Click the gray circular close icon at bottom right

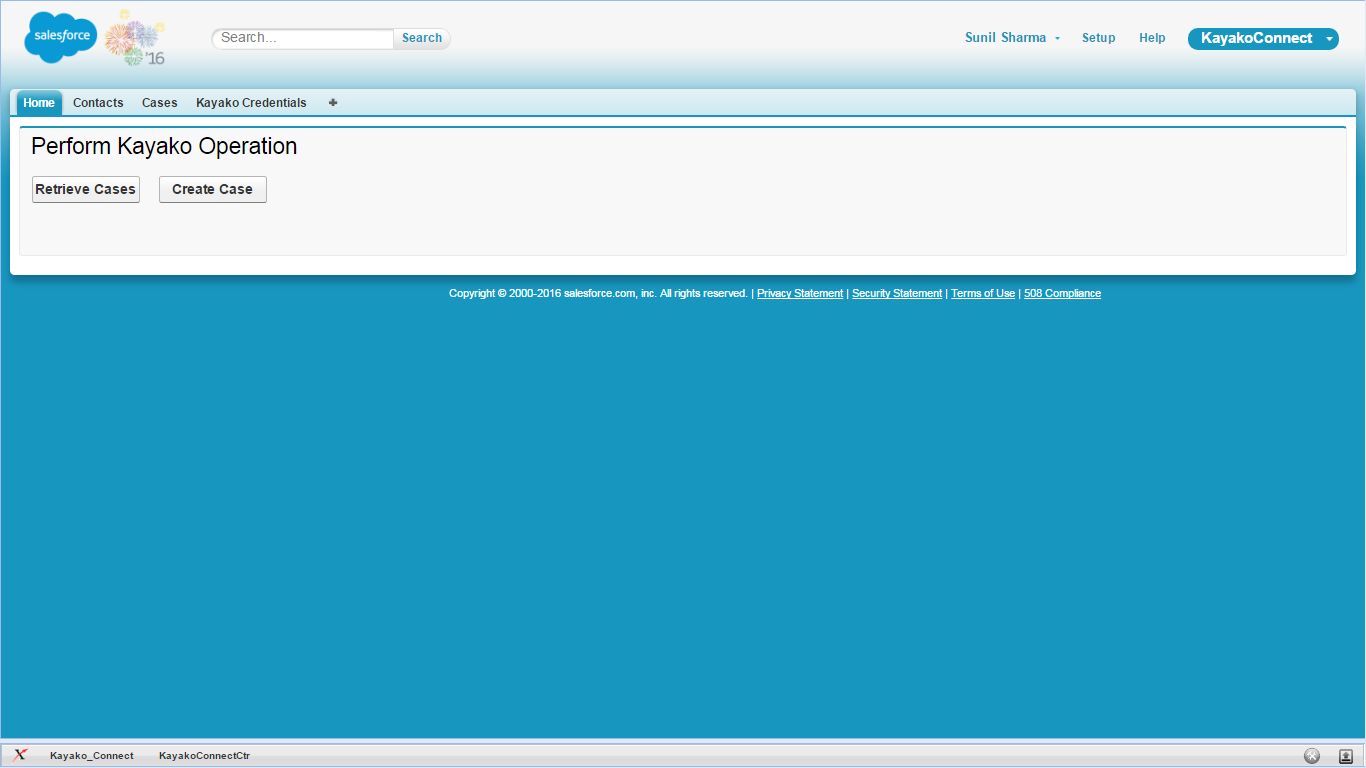point(1312,756)
